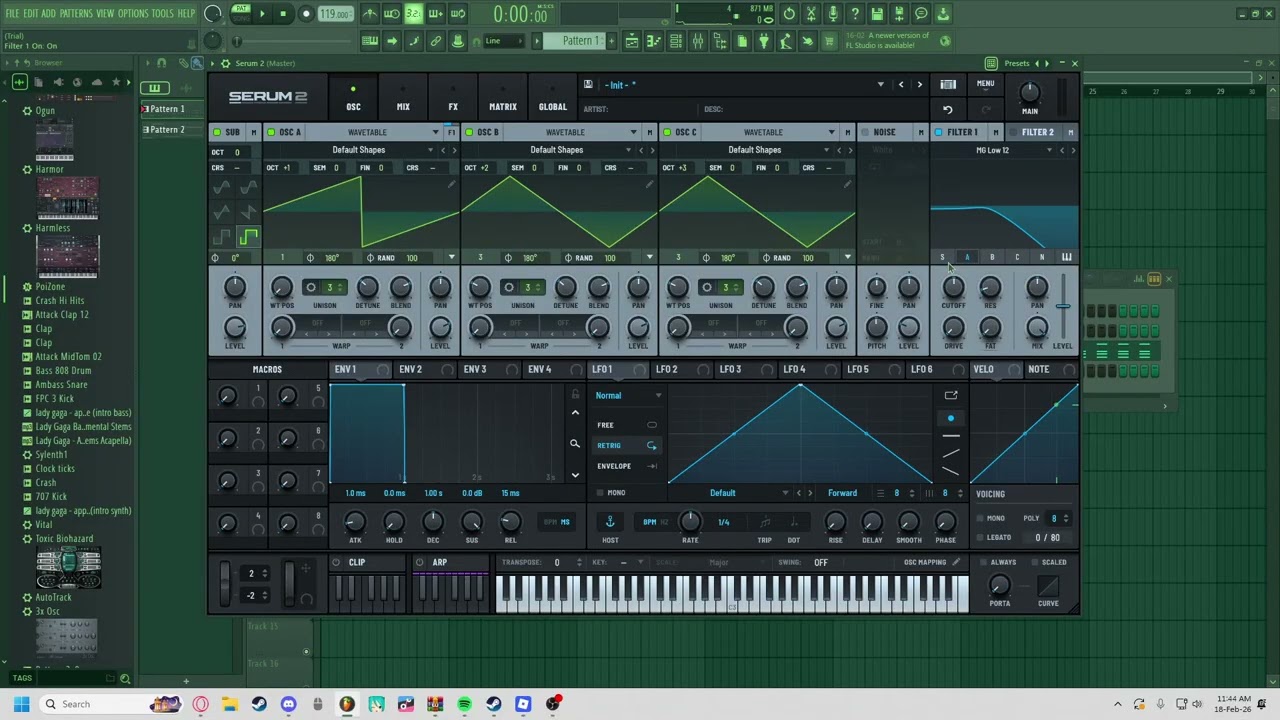Viewport: 1280px width, 720px height.
Task: Click the stamp tool icon in FL toolbar
Action: (x=457, y=41)
